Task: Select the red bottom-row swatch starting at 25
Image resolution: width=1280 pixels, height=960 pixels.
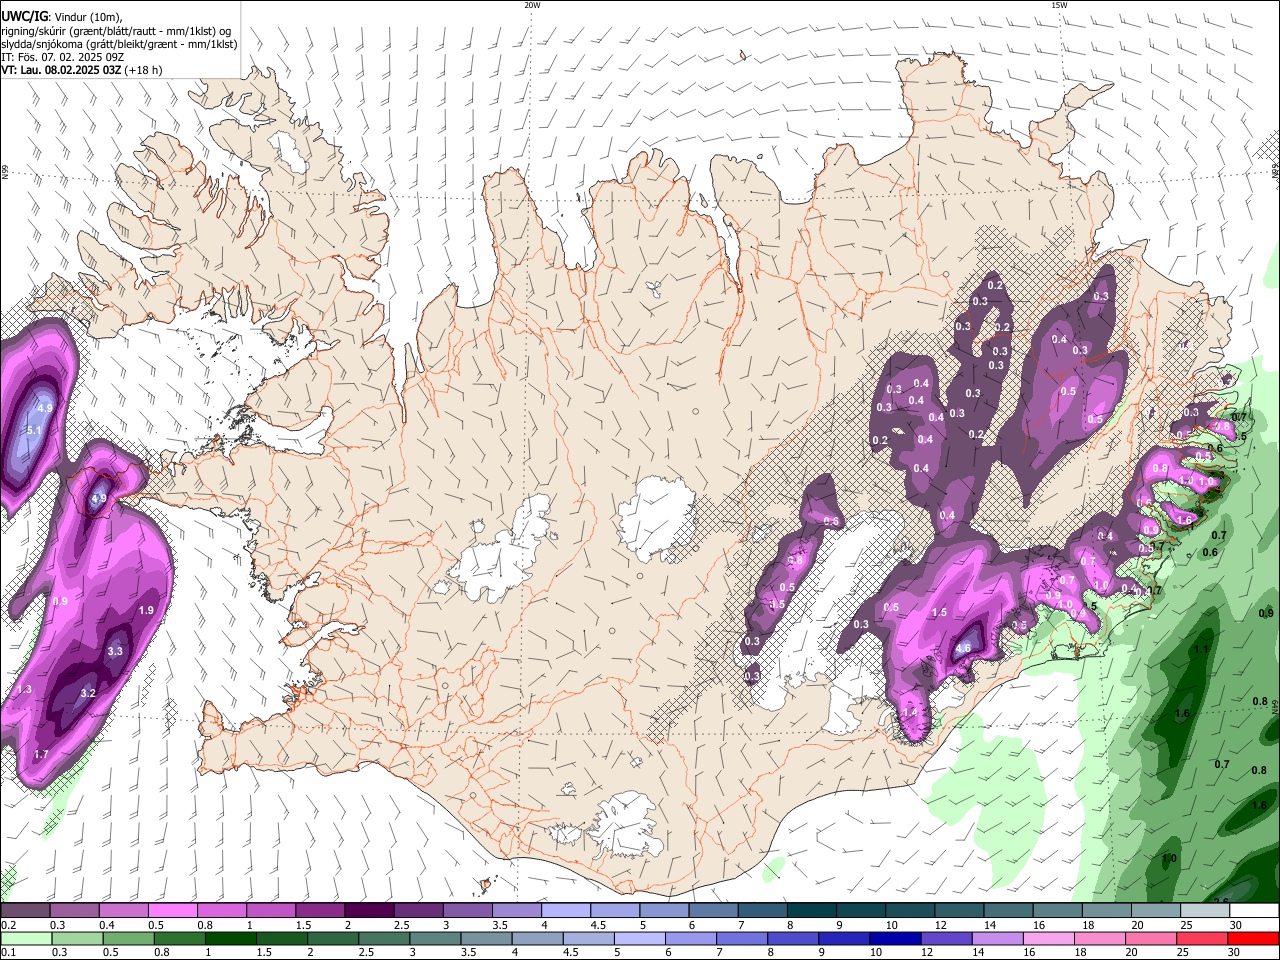Action: coord(1204,938)
